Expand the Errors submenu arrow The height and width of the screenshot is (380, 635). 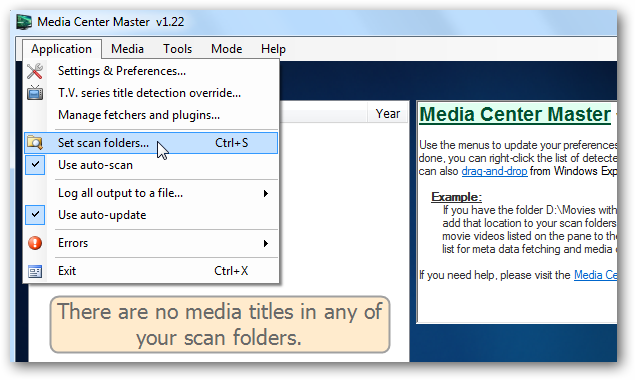pos(266,243)
